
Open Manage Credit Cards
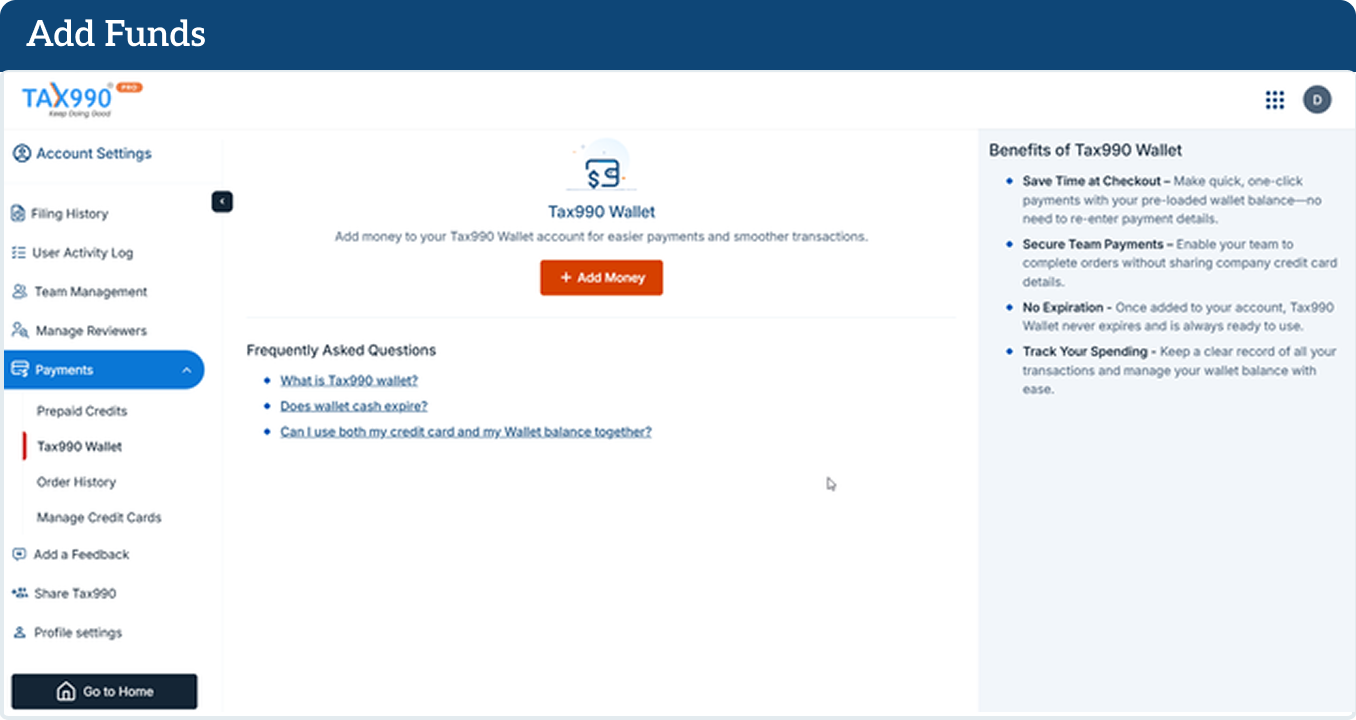pos(99,518)
